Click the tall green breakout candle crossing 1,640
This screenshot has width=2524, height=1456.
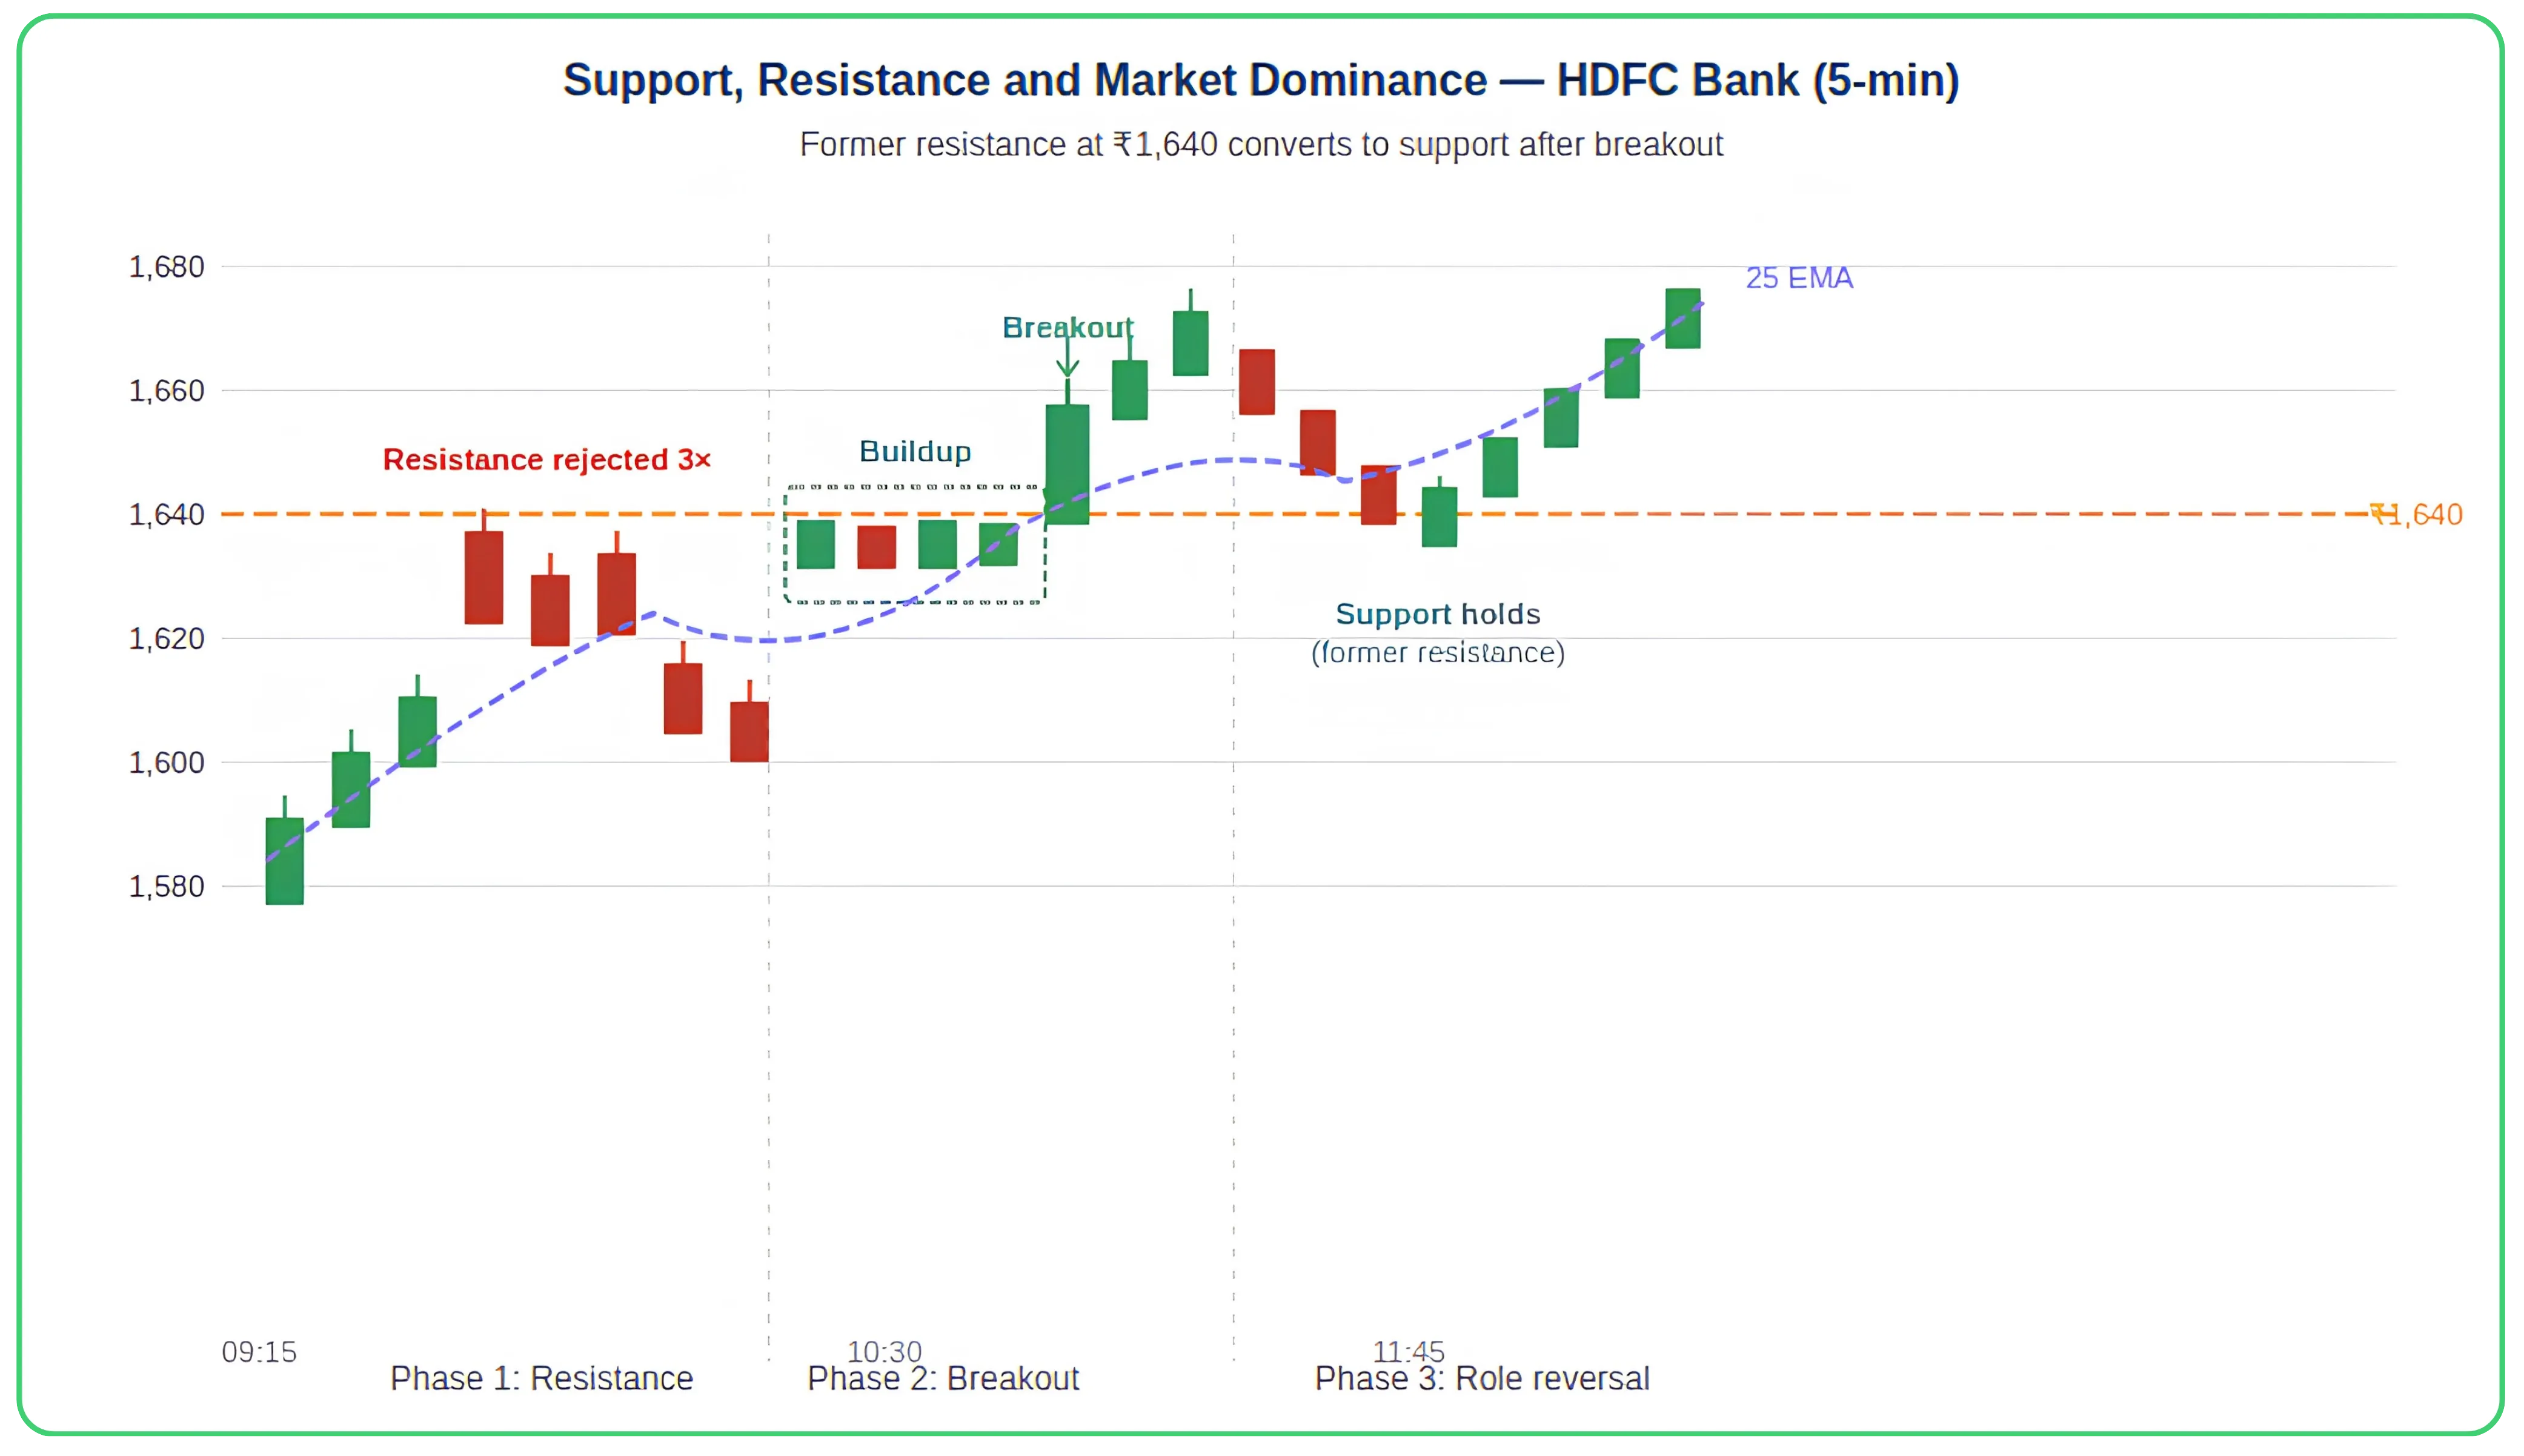[1067, 464]
